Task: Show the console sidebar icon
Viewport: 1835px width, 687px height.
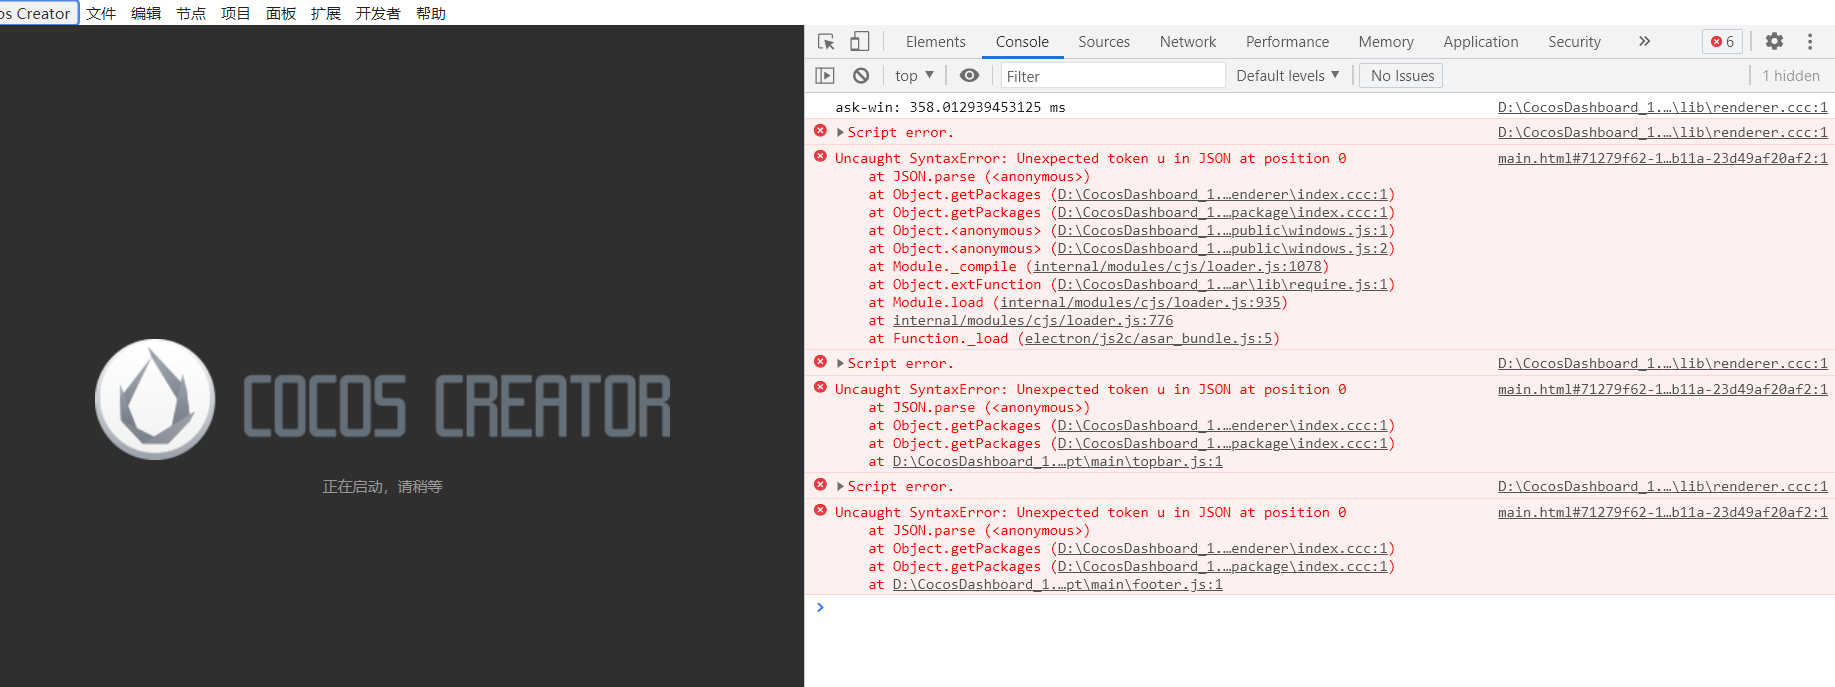Action: [825, 75]
